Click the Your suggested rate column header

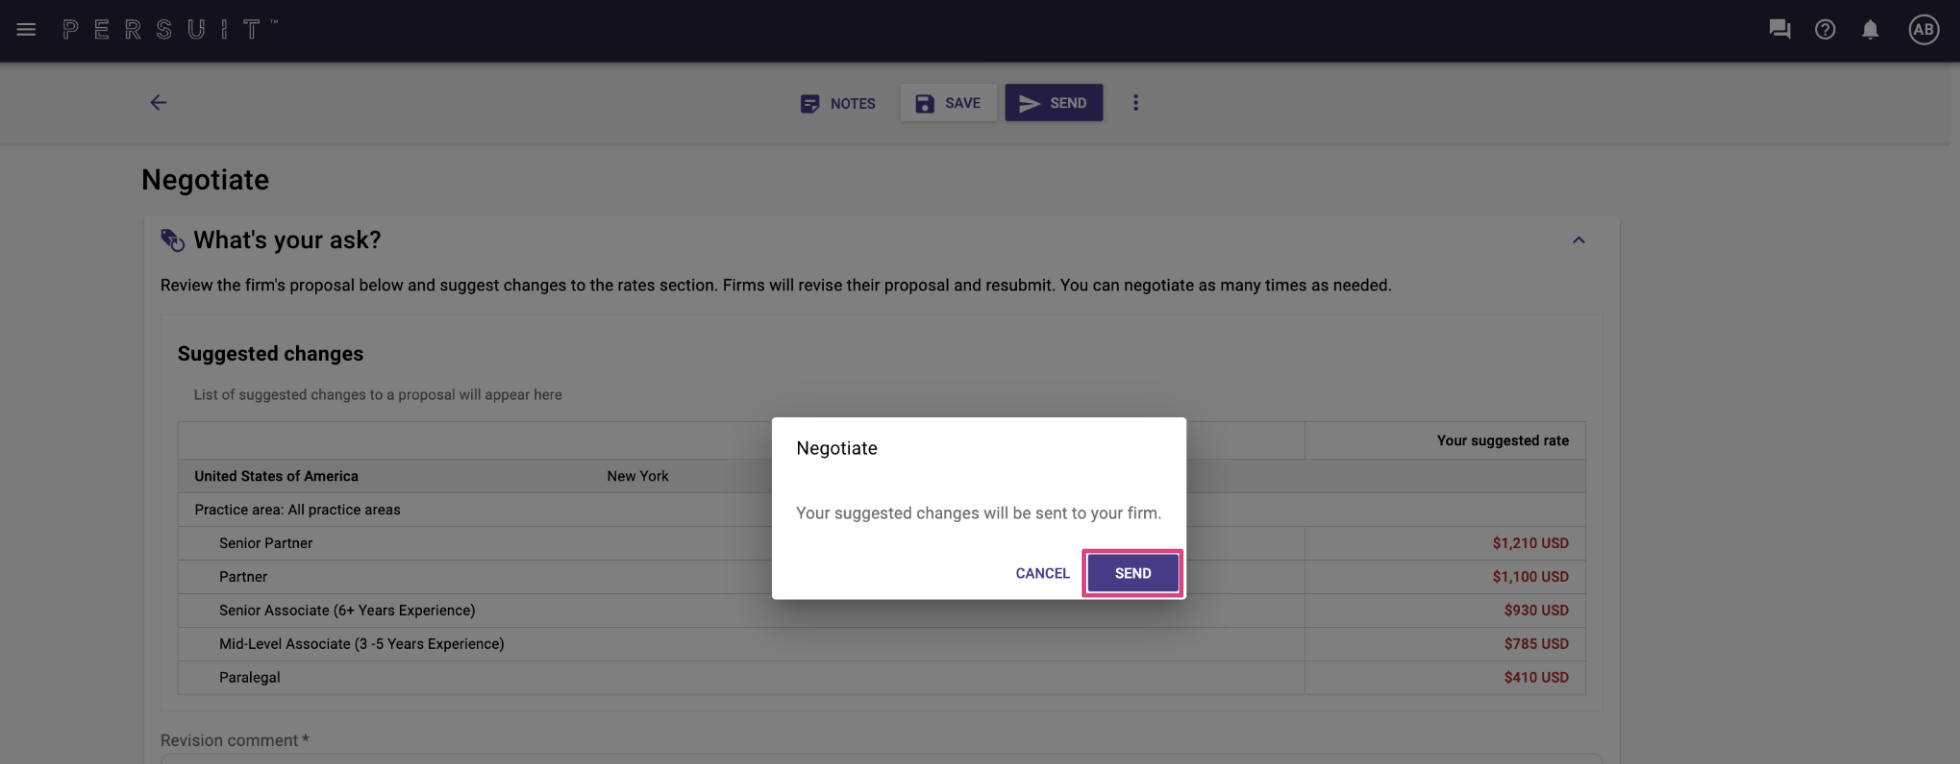coord(1502,440)
